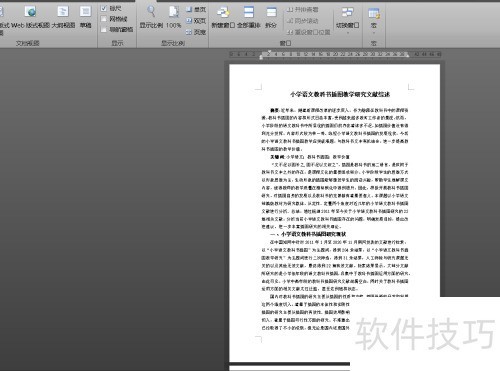Image resolution: width=500 pixels, height=371 pixels.
Task: Switch to Draft view (草稿)
Action: point(85,17)
